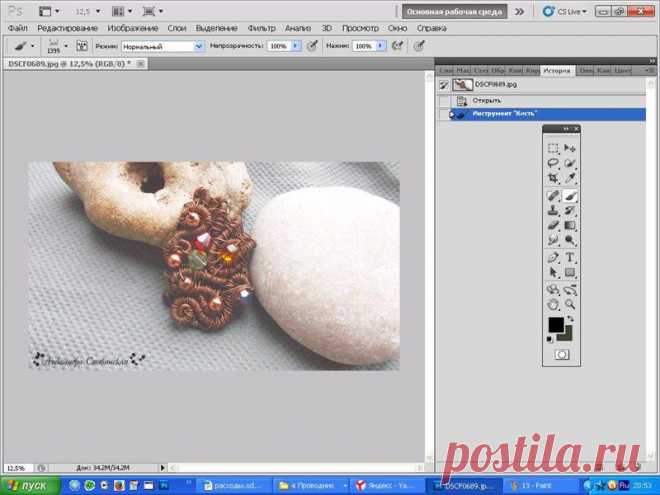
Task: Select the 3D Object Rotate tool
Action: [553, 290]
